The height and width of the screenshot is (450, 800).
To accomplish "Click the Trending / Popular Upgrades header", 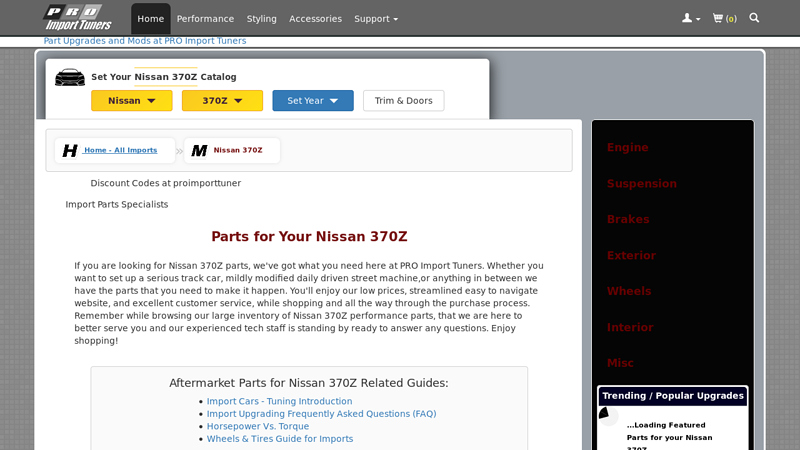I will 672,396.
